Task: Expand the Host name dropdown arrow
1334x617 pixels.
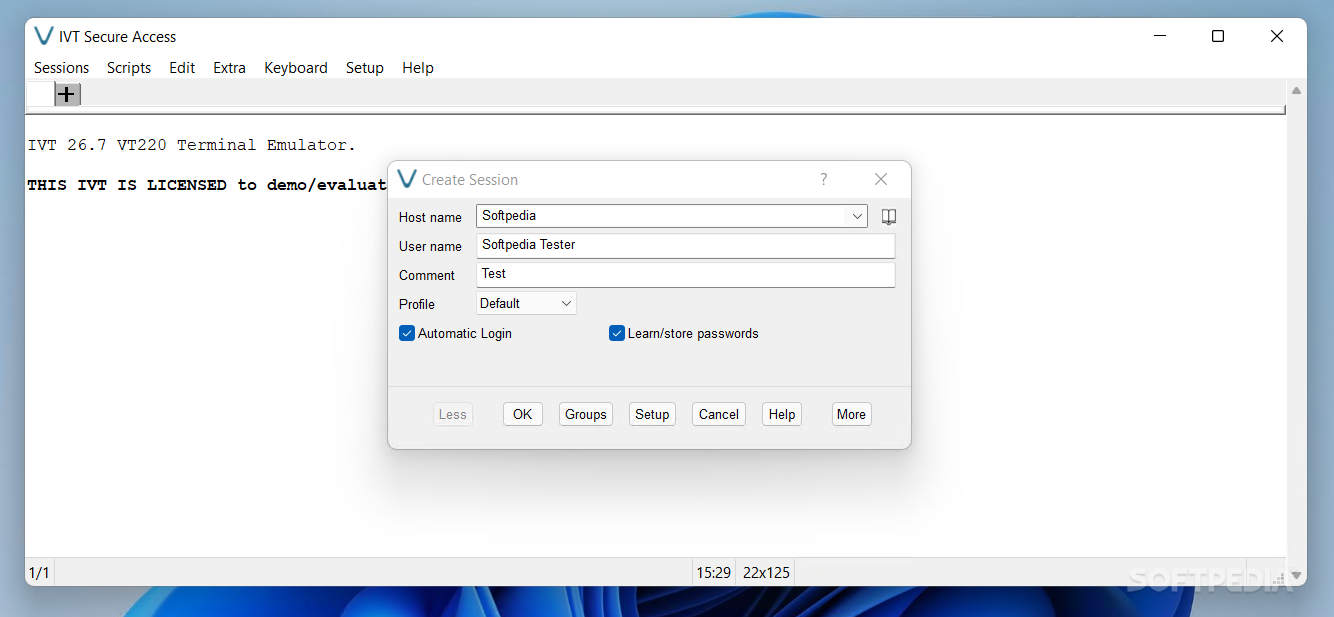Action: coord(857,216)
